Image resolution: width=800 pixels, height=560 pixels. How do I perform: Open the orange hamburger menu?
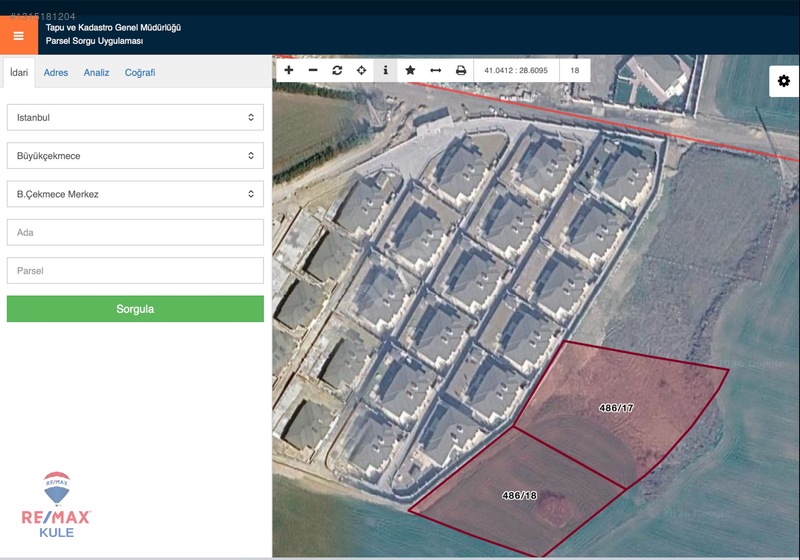(19, 36)
